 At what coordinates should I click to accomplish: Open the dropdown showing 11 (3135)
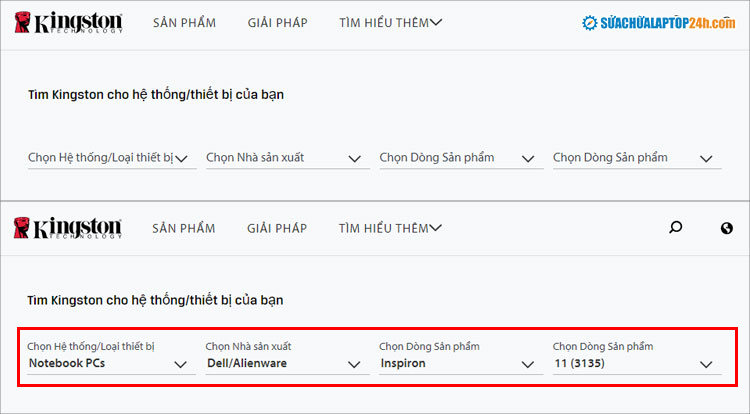coord(637,357)
